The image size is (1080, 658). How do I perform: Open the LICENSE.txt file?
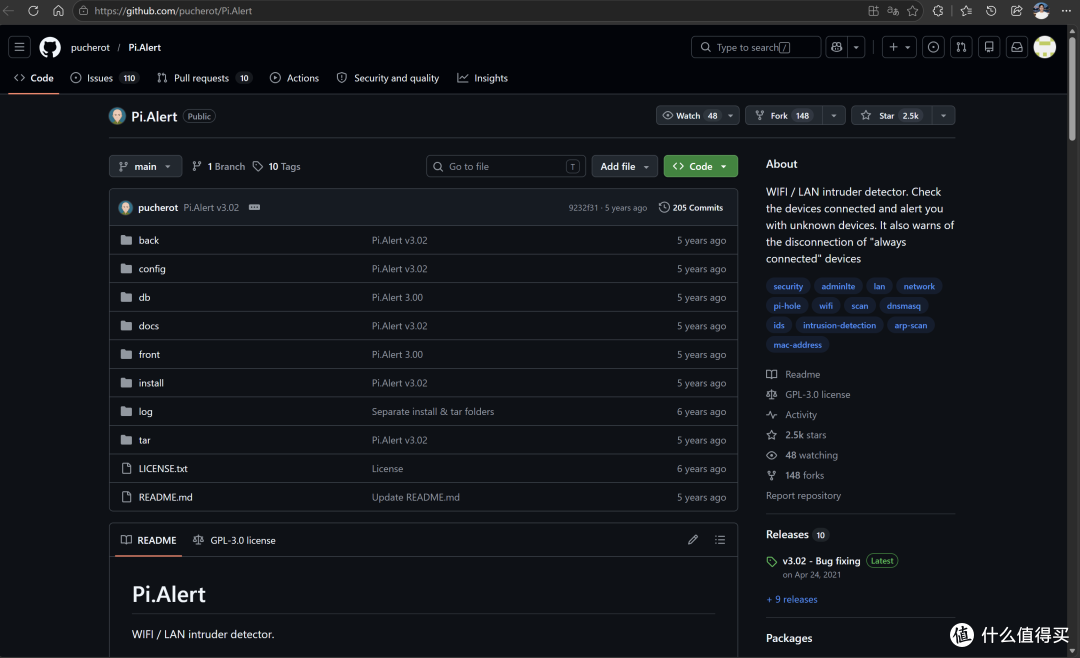tap(163, 469)
